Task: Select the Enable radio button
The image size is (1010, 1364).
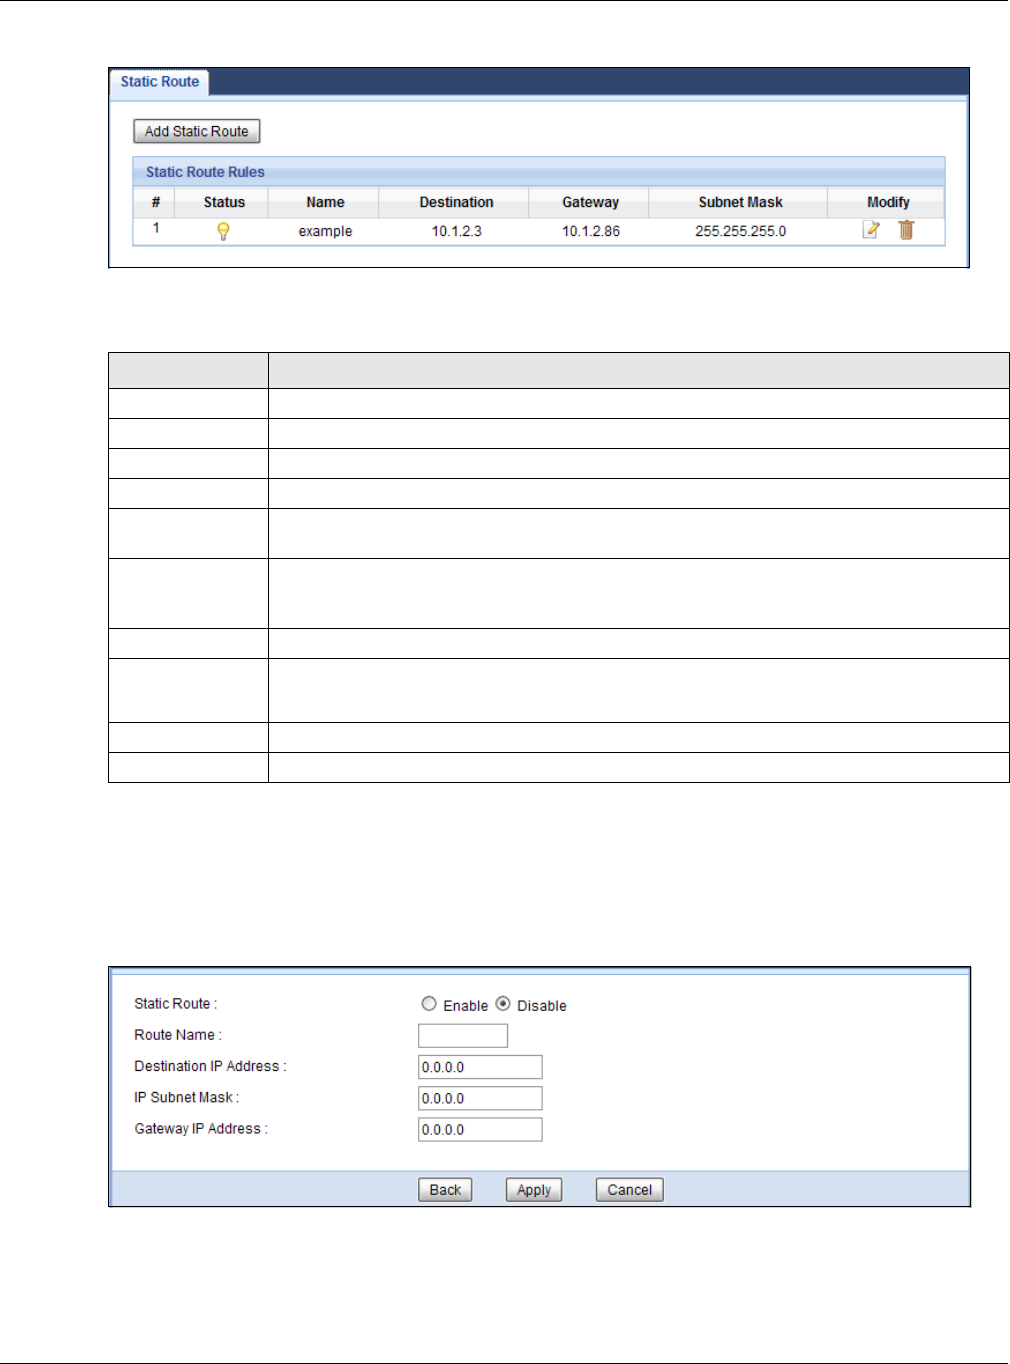Action: point(429,1004)
